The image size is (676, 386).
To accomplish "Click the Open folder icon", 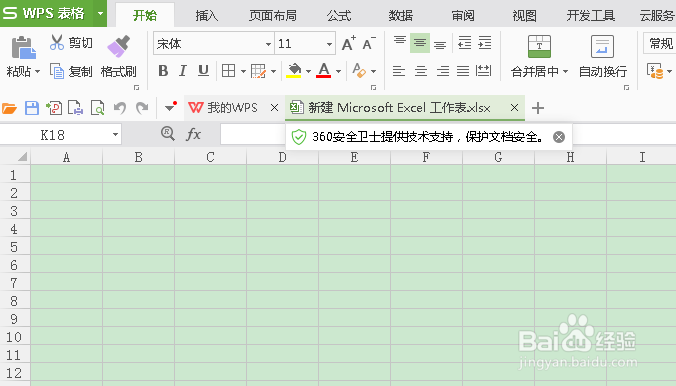I will pyautogui.click(x=9, y=108).
